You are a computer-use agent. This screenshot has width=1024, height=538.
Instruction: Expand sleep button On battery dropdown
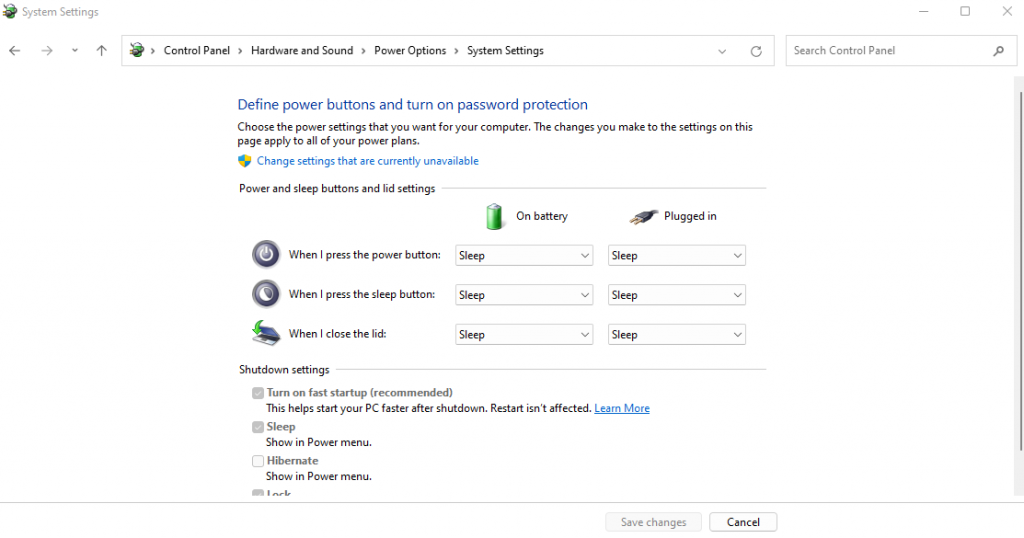[524, 295]
